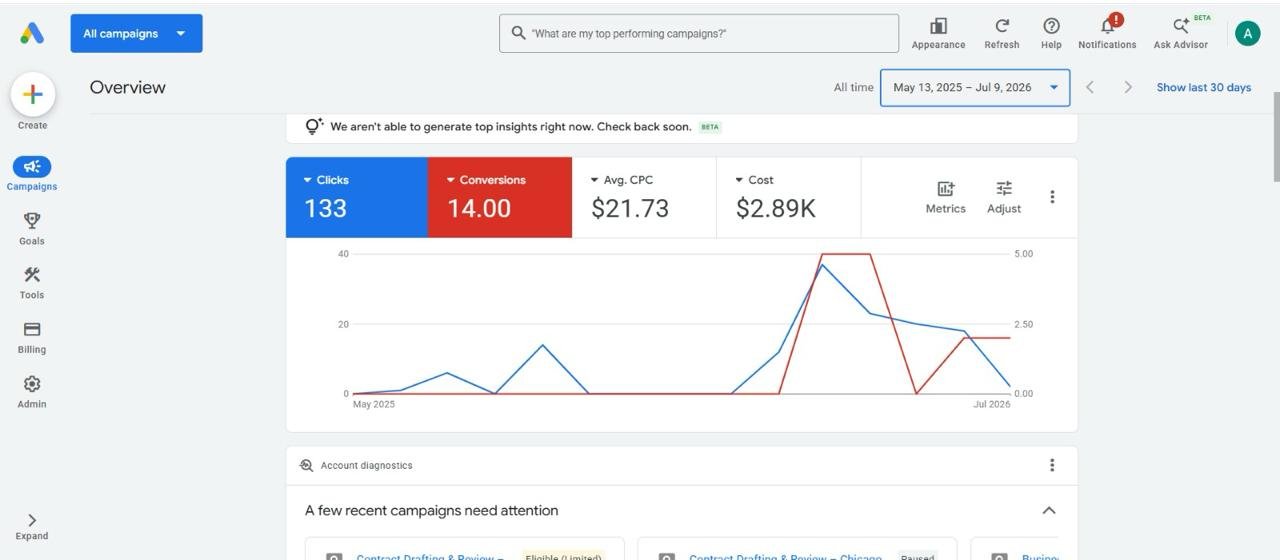Click the insights lightbulb icon
The width and height of the screenshot is (1280, 560).
(x=314, y=126)
